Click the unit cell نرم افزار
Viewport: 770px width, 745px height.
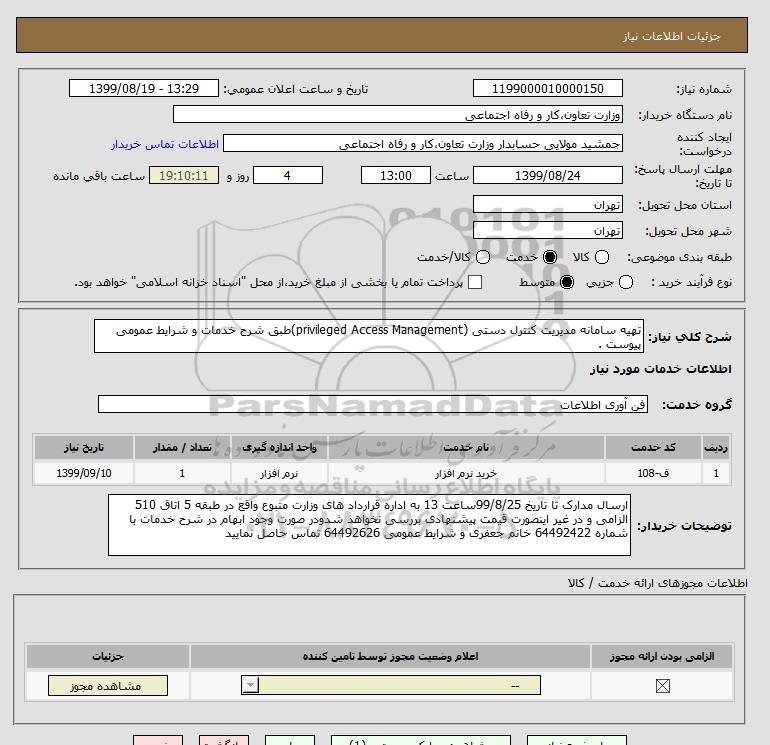279,473
